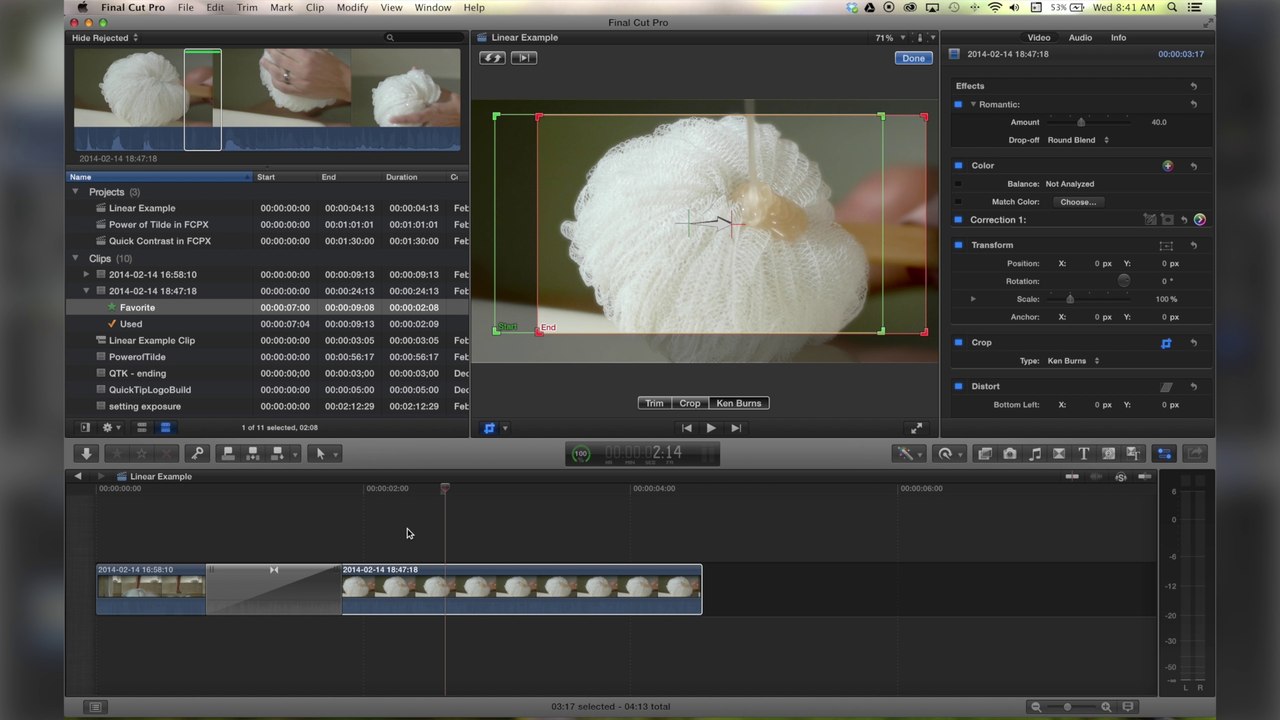Screen dimensions: 1280x720
Task: Click the Match Color Choose... button
Action: coord(1078,202)
